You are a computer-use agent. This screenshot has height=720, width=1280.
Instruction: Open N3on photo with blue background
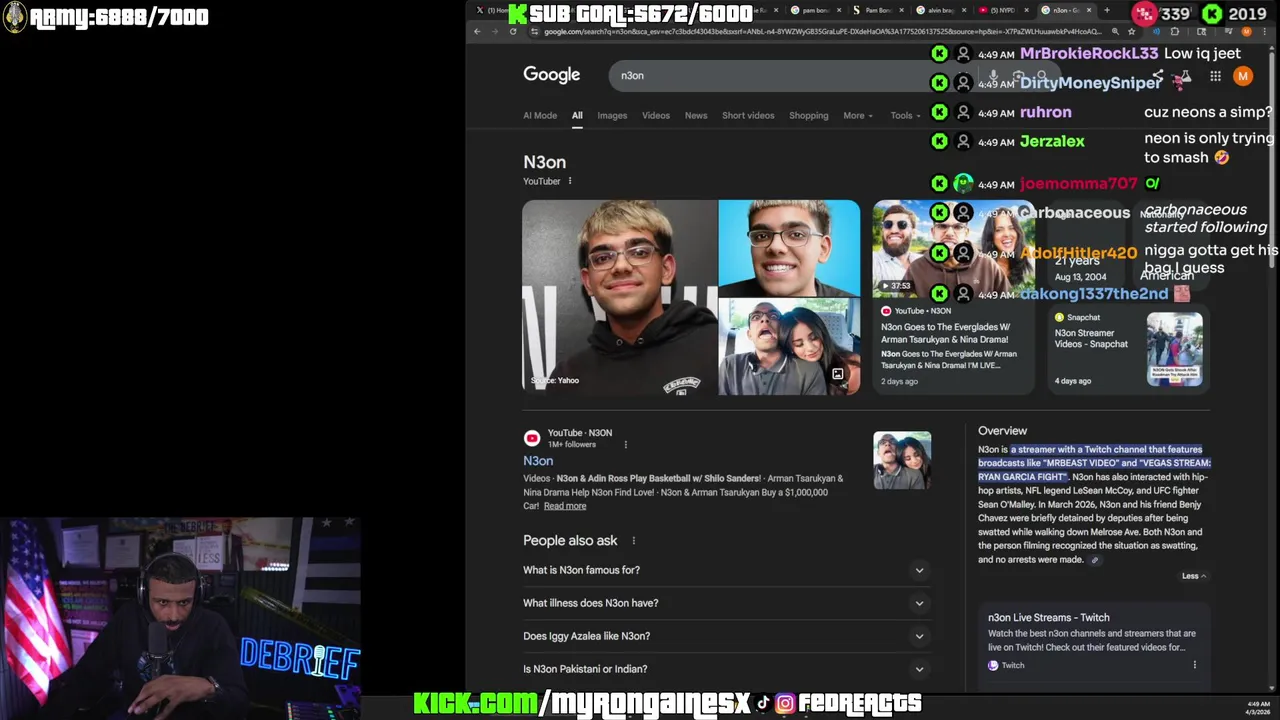click(789, 248)
